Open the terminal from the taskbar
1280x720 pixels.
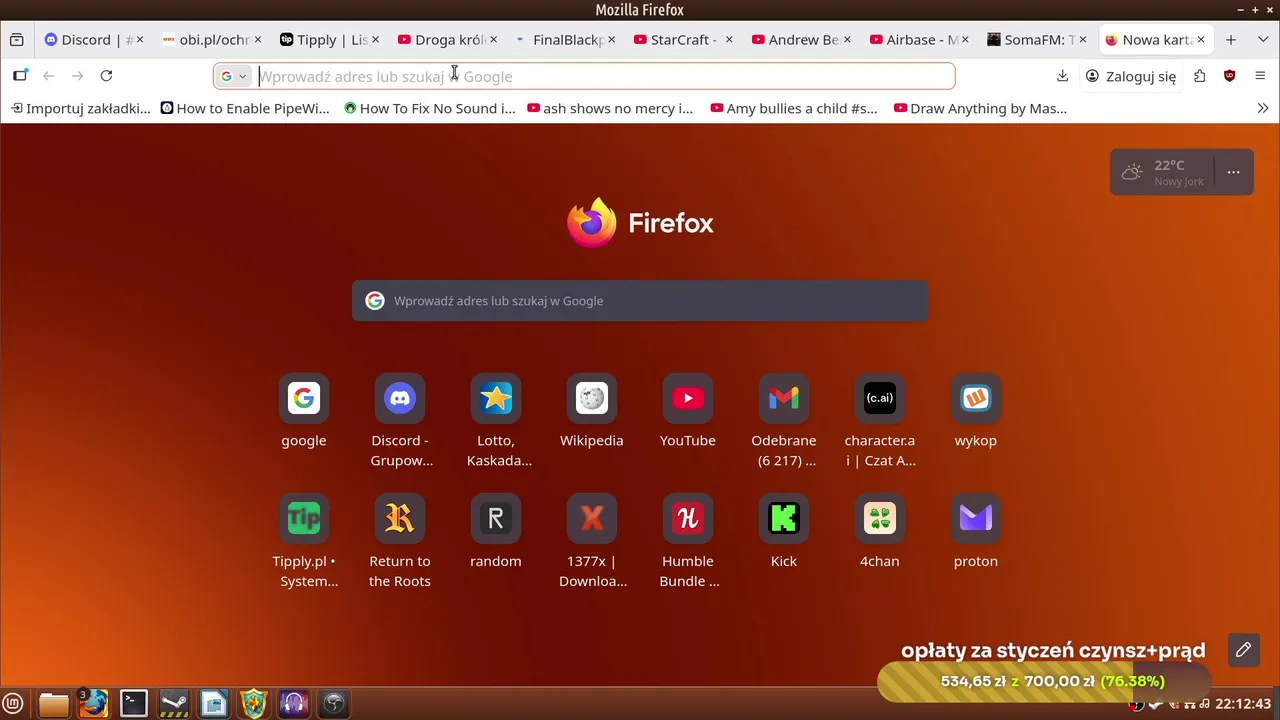tap(134, 704)
